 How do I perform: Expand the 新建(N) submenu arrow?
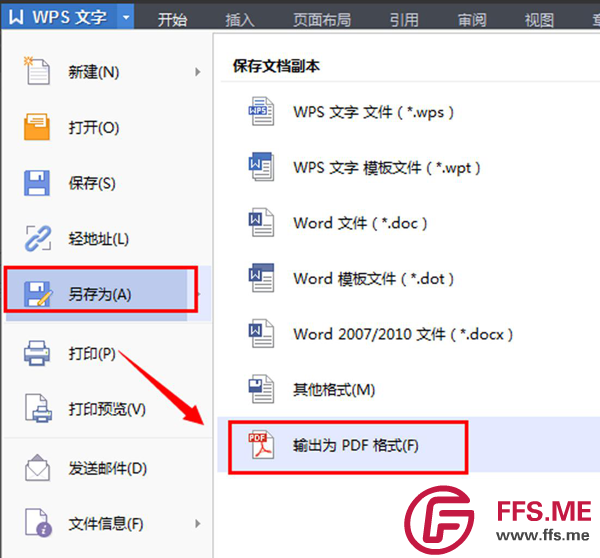click(x=197, y=72)
